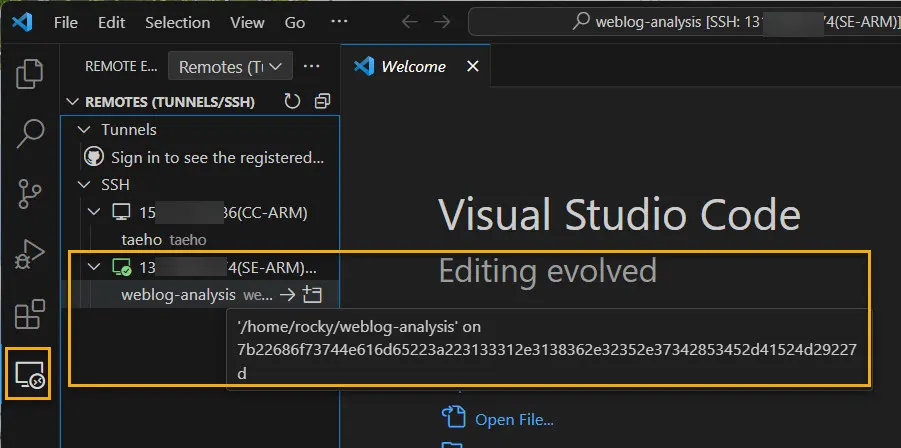This screenshot has height=448, width=901.
Task: Open the Search view icon
Action: click(x=31, y=132)
